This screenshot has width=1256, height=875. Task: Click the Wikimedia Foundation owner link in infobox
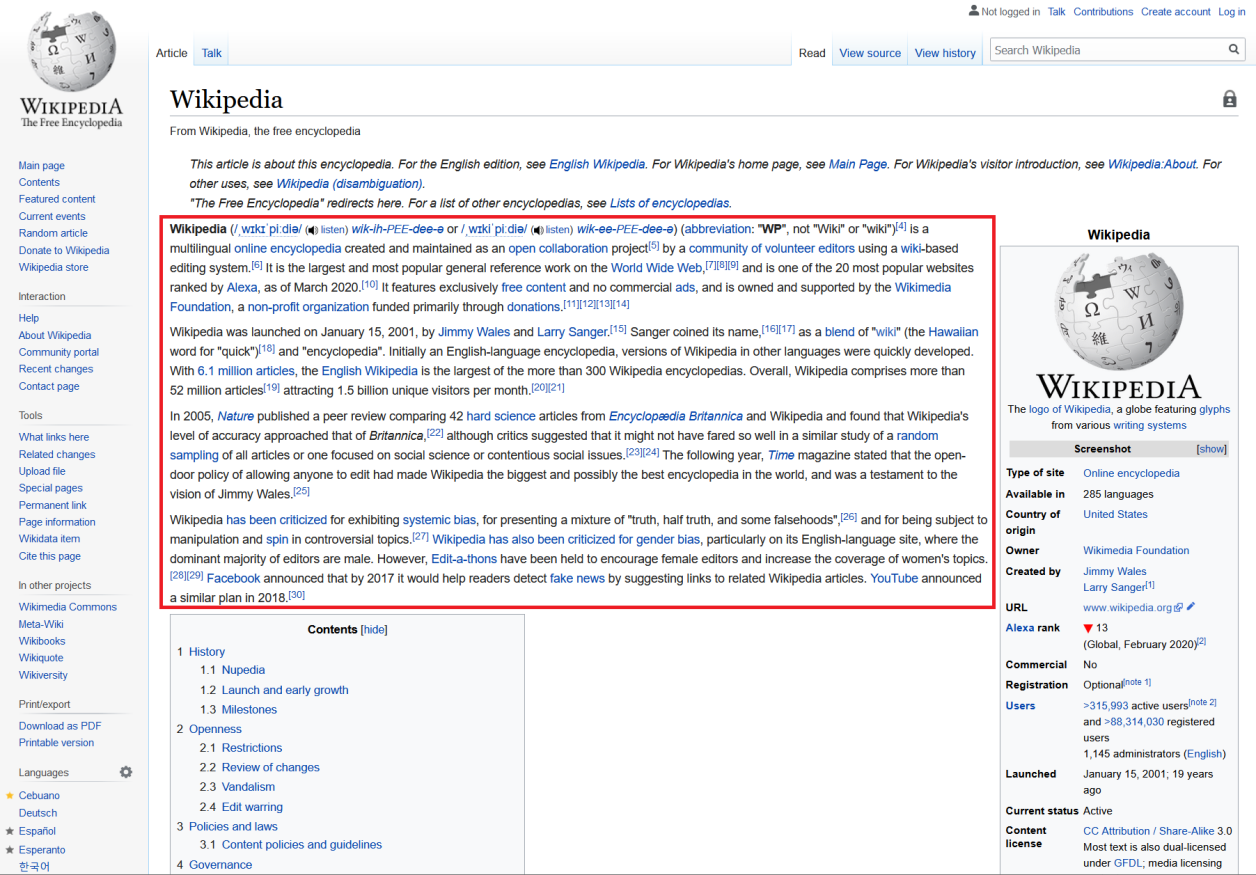tap(1136, 551)
